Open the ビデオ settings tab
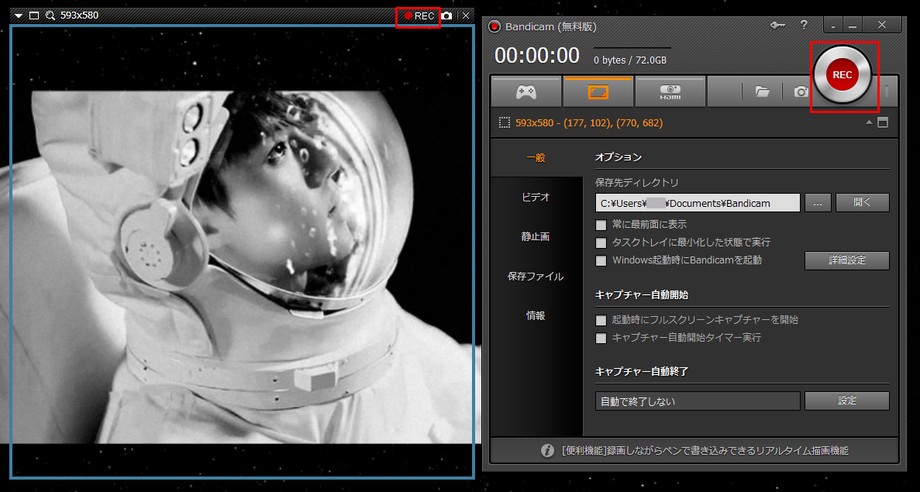 535,197
